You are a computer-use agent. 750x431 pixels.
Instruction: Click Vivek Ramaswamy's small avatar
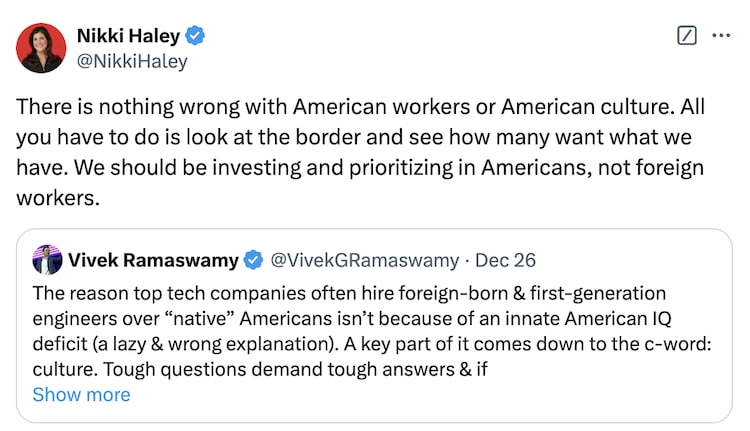(48, 260)
